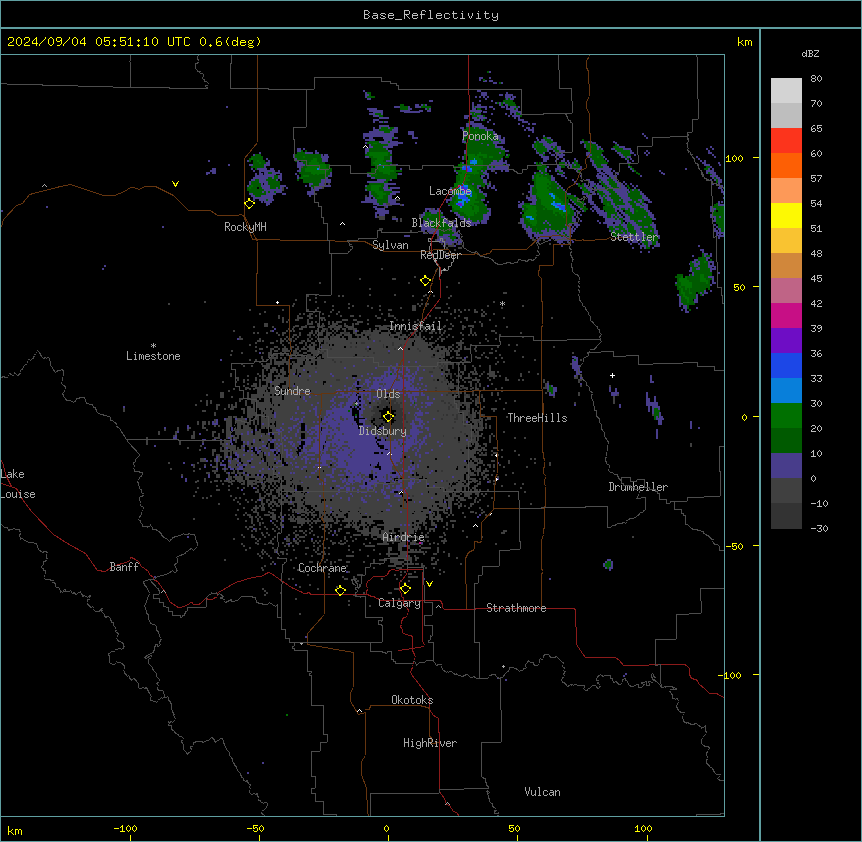The width and height of the screenshot is (862, 842).
Task: Click the yellow diamond marker at Calgary
Action: point(405,589)
